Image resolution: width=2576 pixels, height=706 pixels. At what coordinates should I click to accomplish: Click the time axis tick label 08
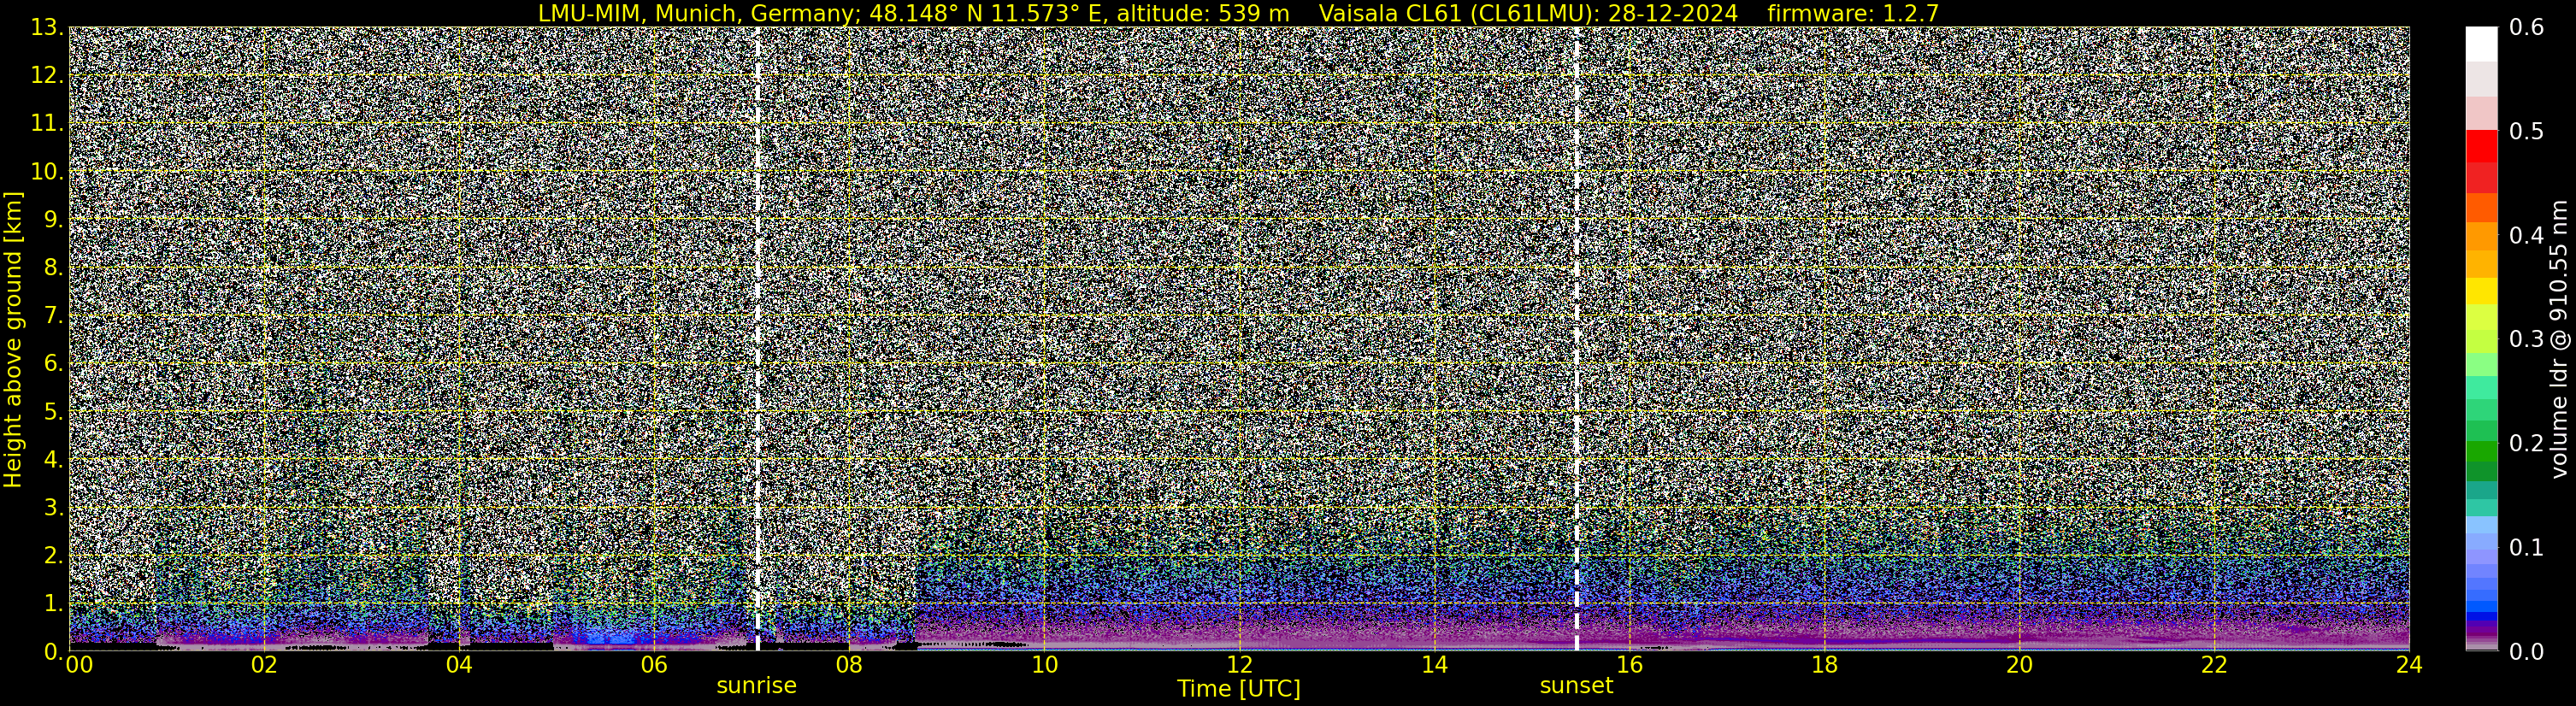[x=849, y=666]
